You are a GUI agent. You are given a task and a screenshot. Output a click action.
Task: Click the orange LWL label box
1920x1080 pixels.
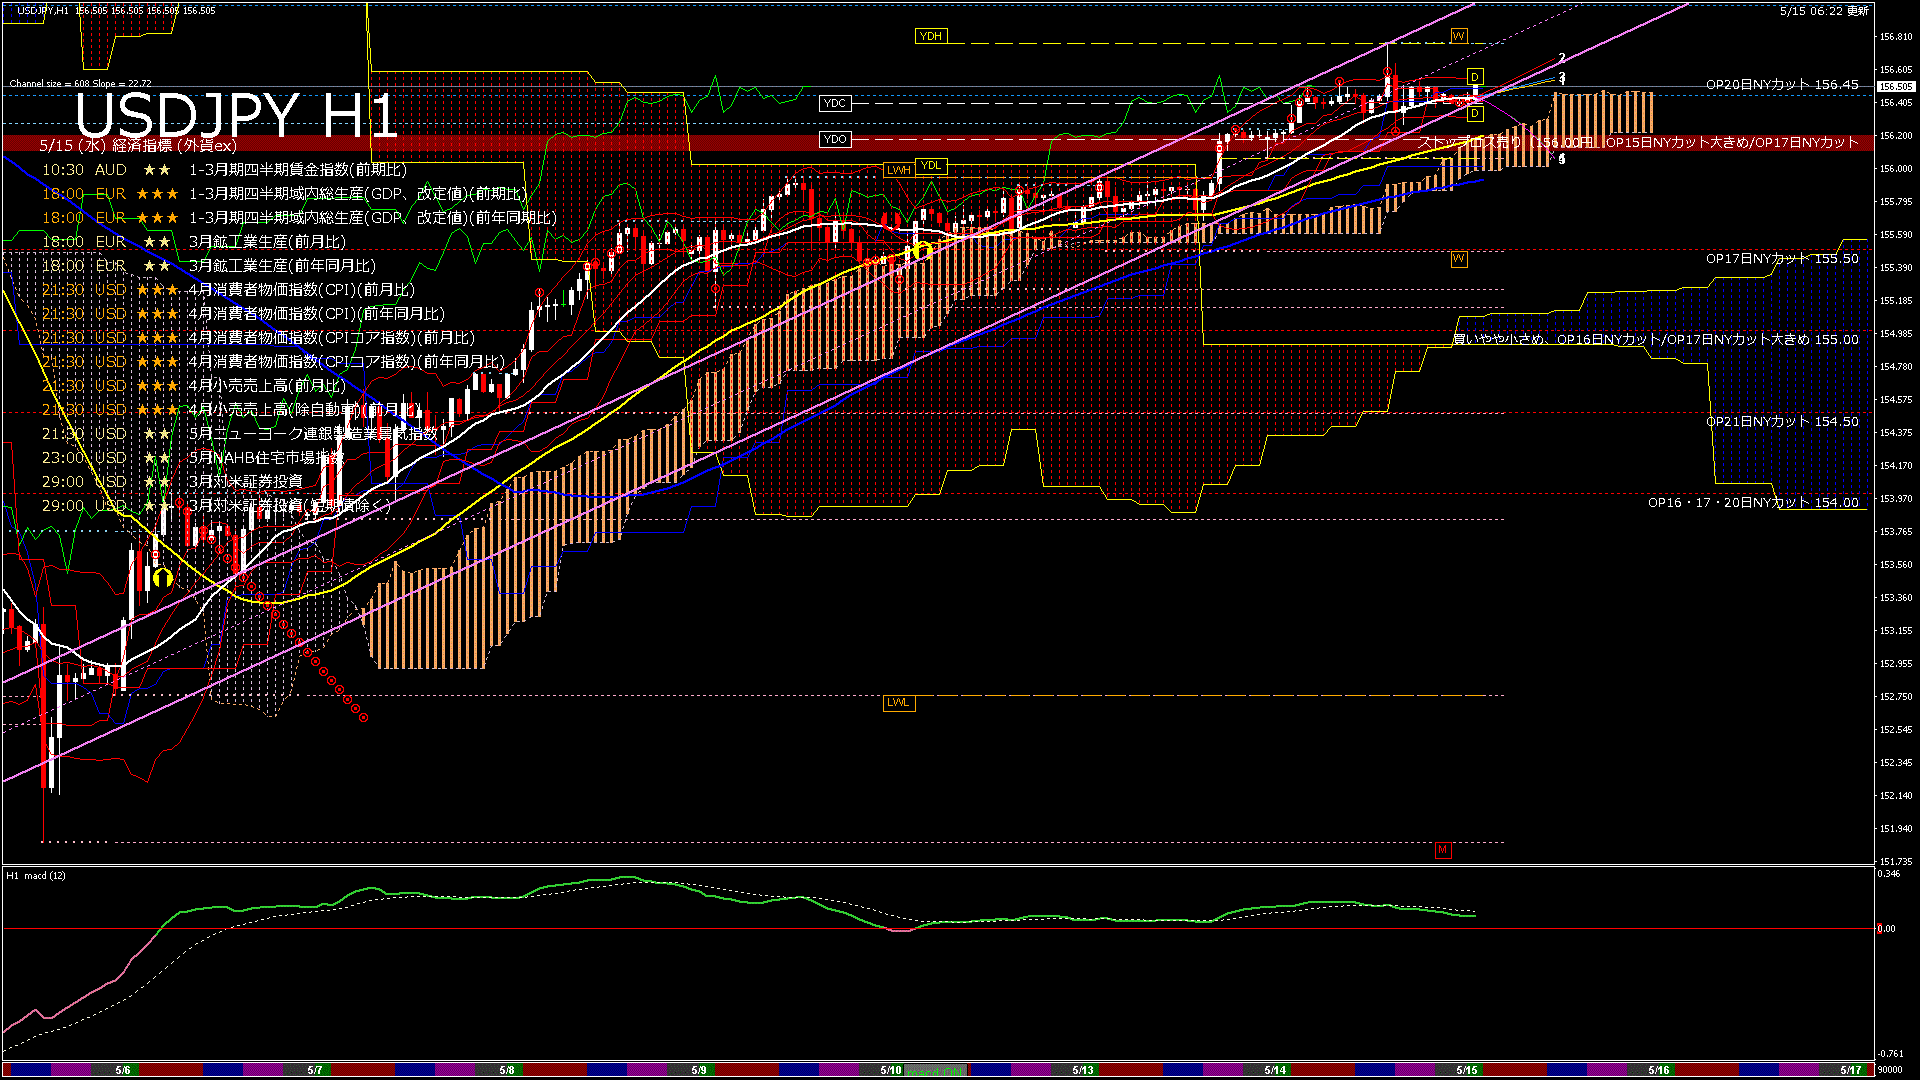tap(898, 702)
